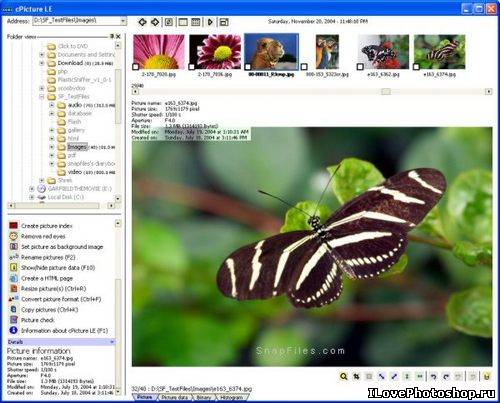
Task: Expand the Documents and Settings node
Action: coord(42,54)
